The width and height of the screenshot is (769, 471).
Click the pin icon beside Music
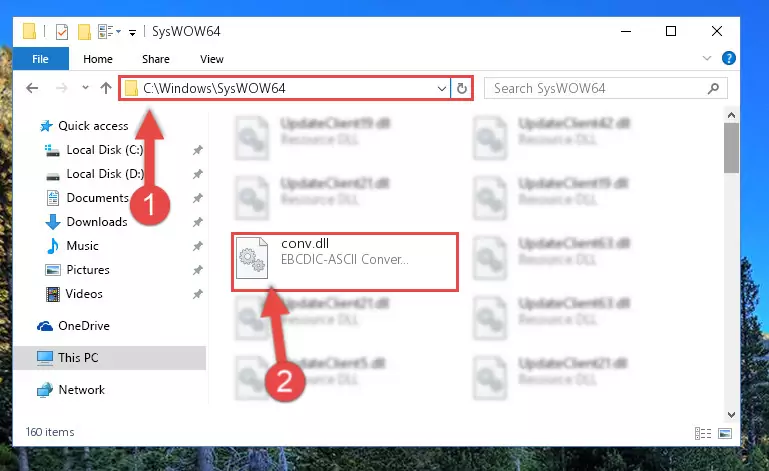tap(198, 246)
